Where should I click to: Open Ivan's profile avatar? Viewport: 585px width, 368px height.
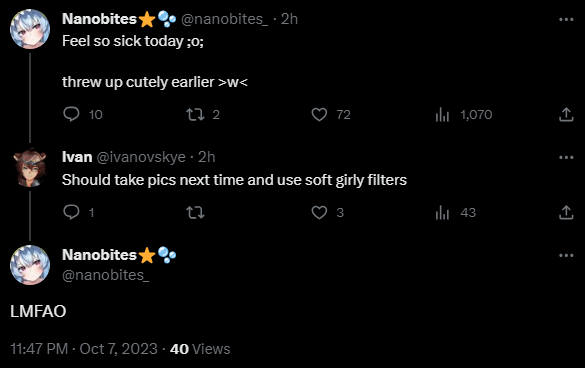(x=30, y=168)
